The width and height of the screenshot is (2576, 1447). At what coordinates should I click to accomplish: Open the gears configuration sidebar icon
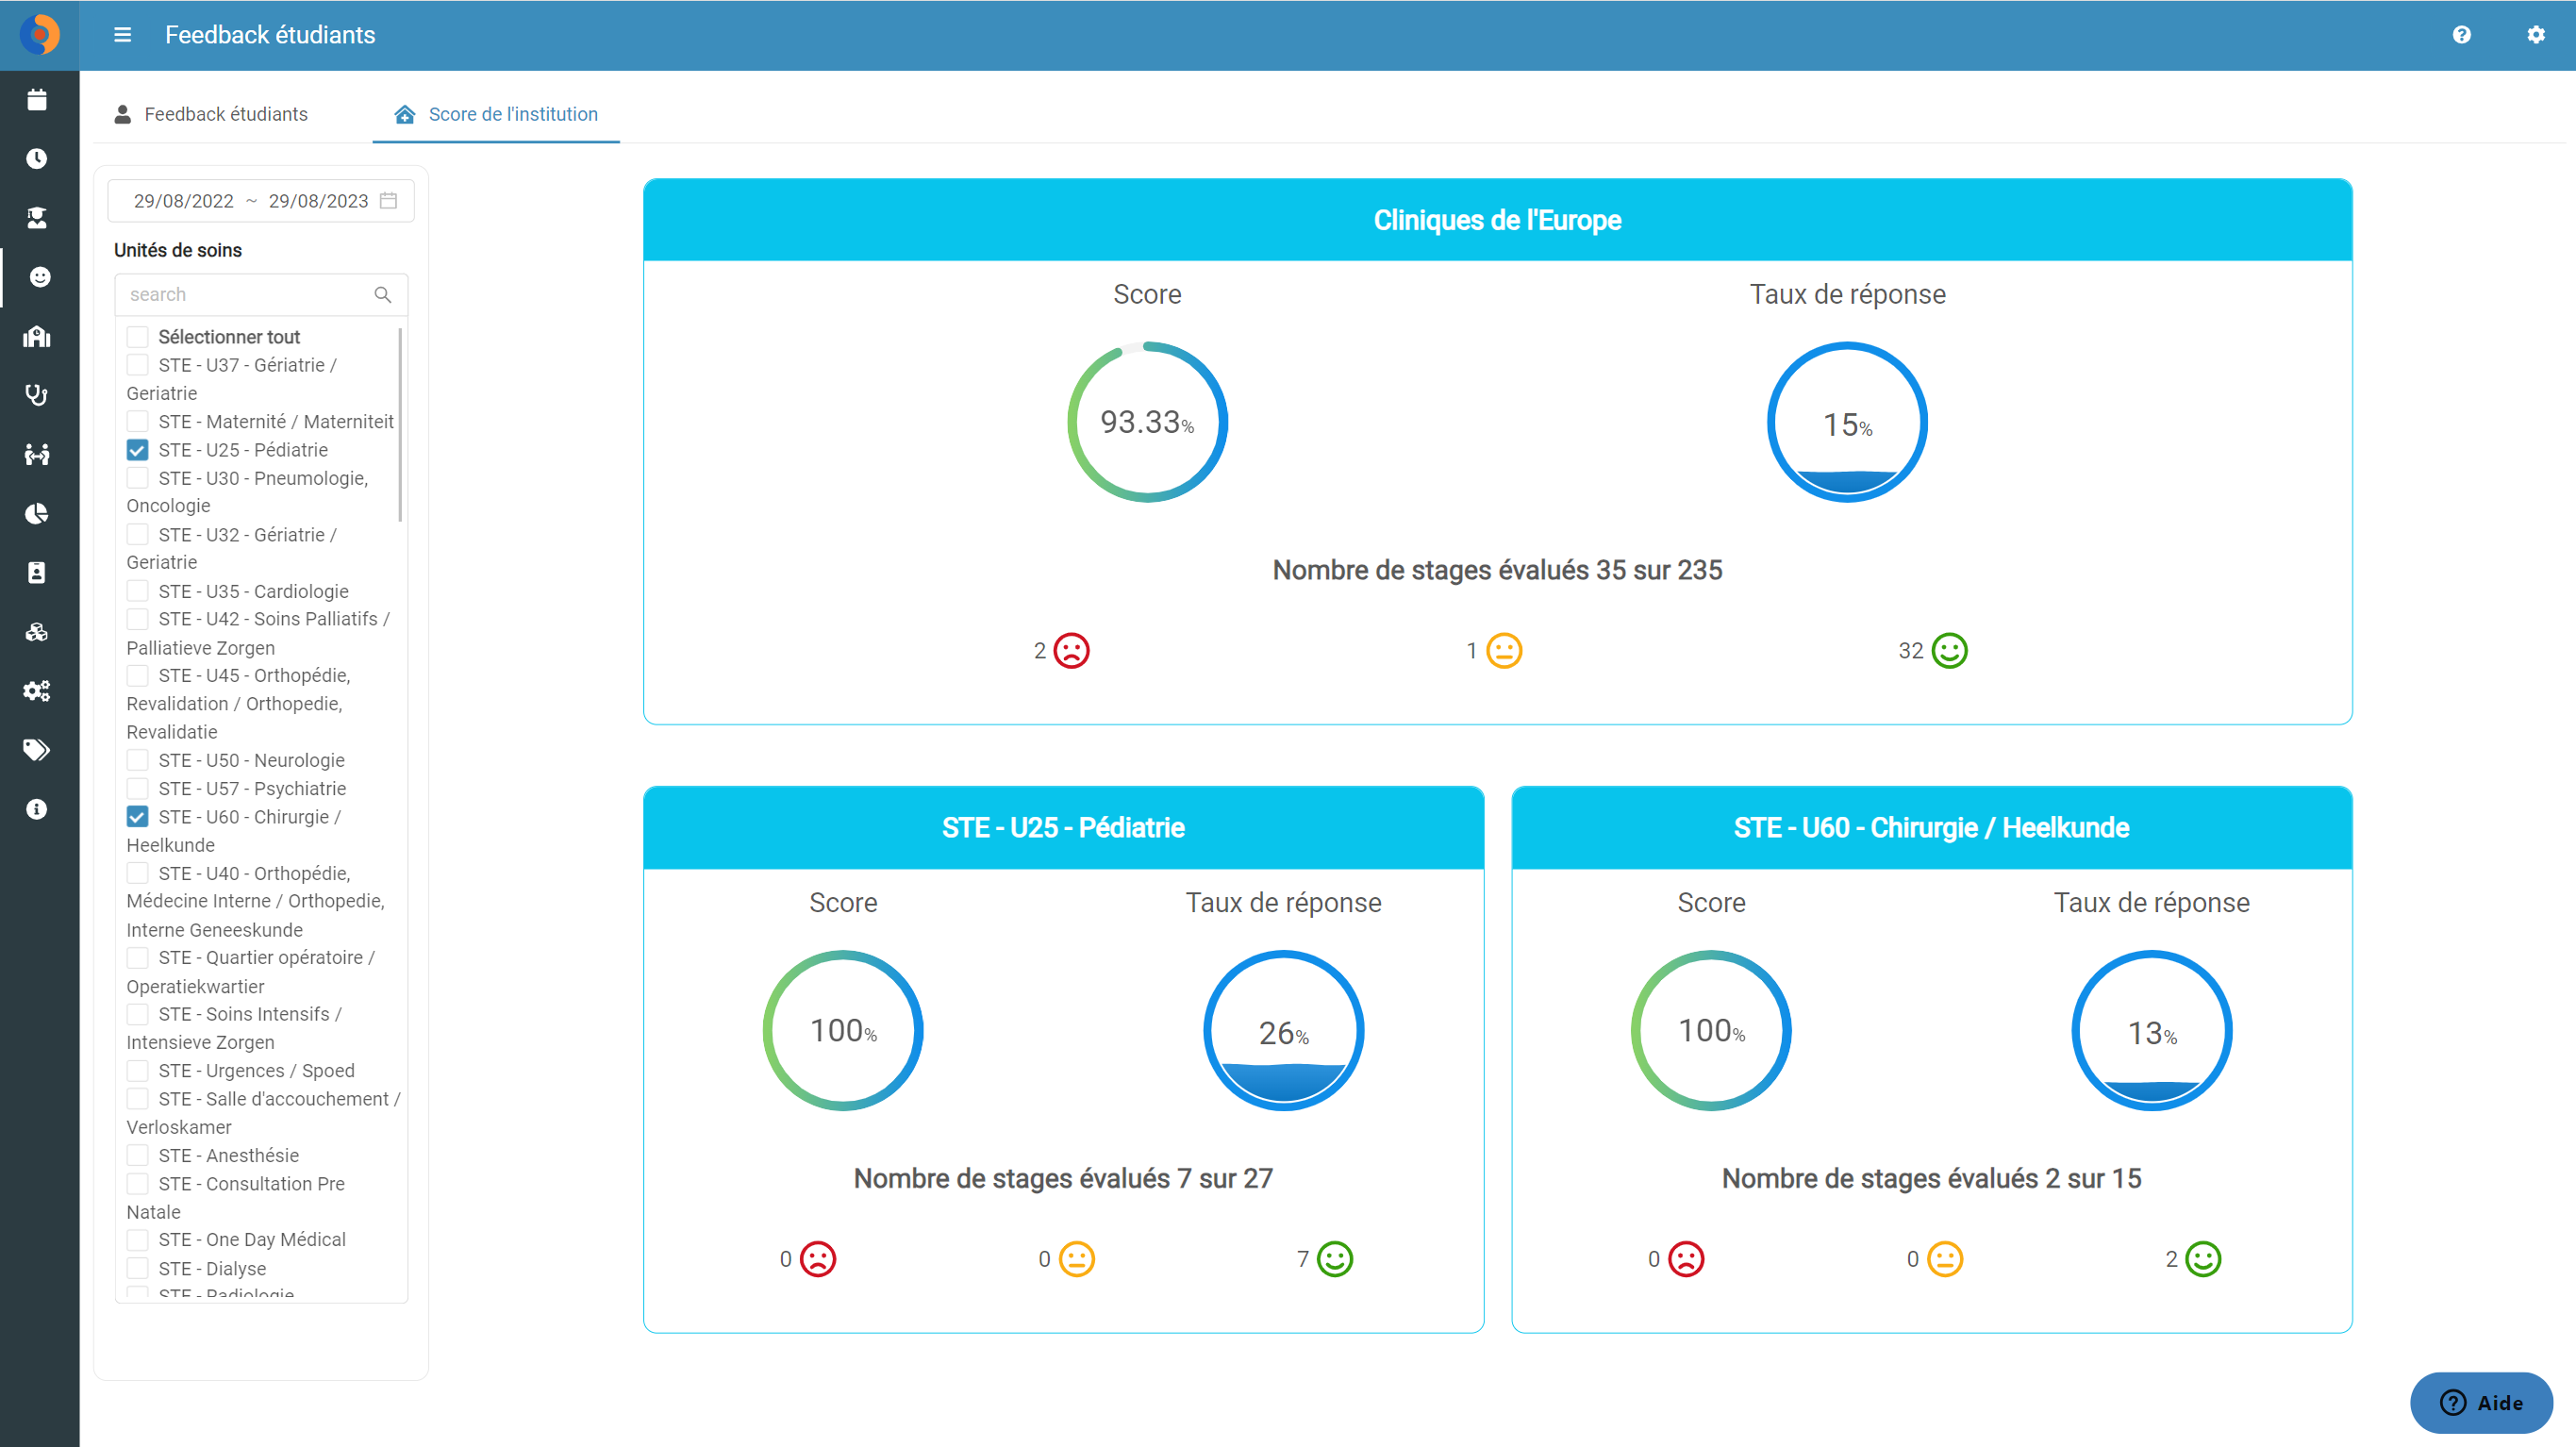pos(37,690)
